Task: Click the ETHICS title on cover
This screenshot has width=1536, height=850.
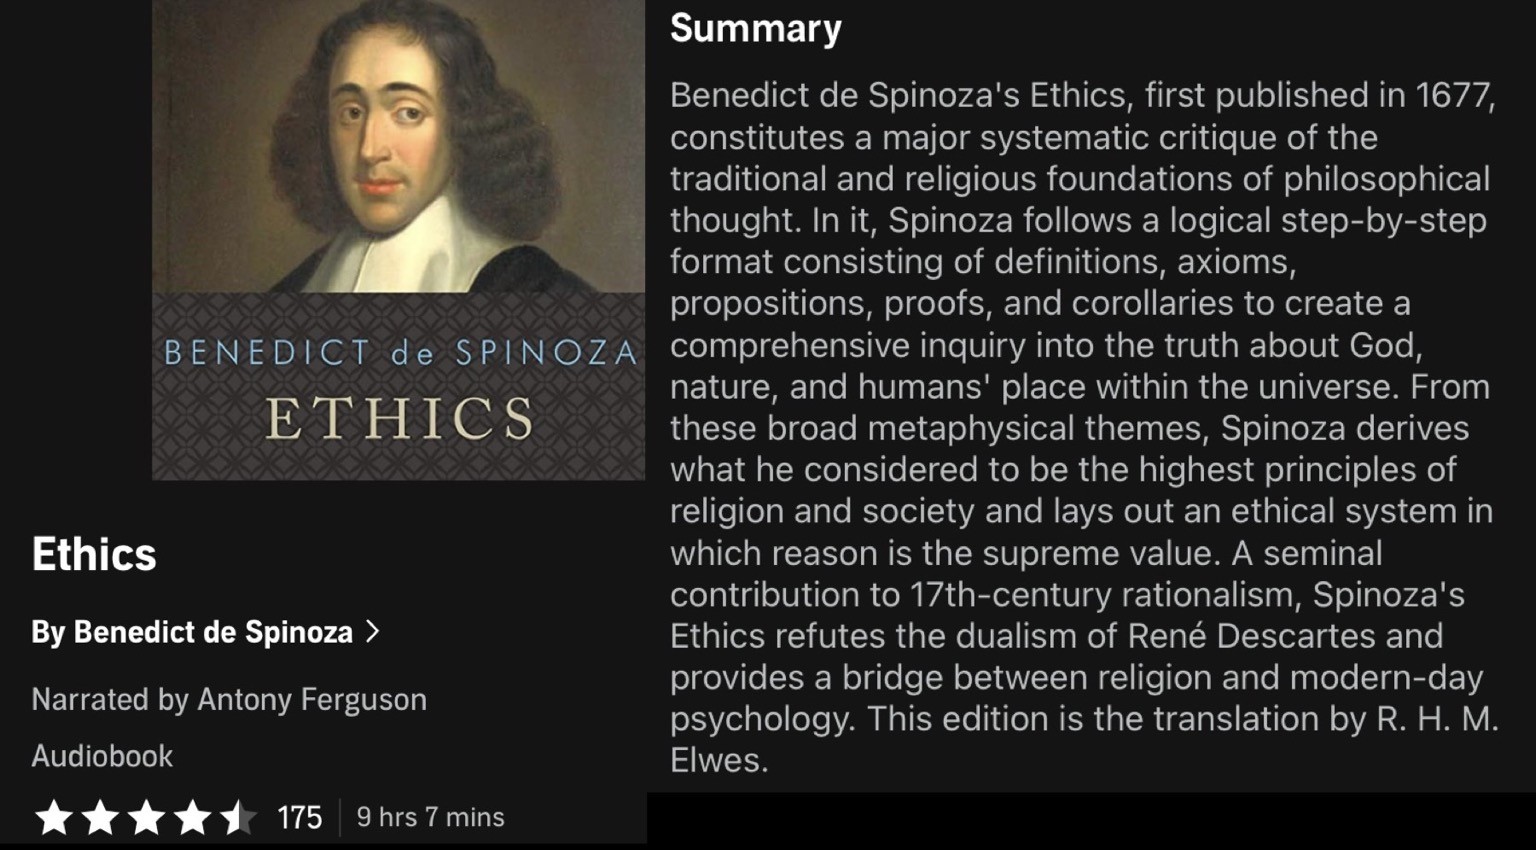Action: coord(400,419)
